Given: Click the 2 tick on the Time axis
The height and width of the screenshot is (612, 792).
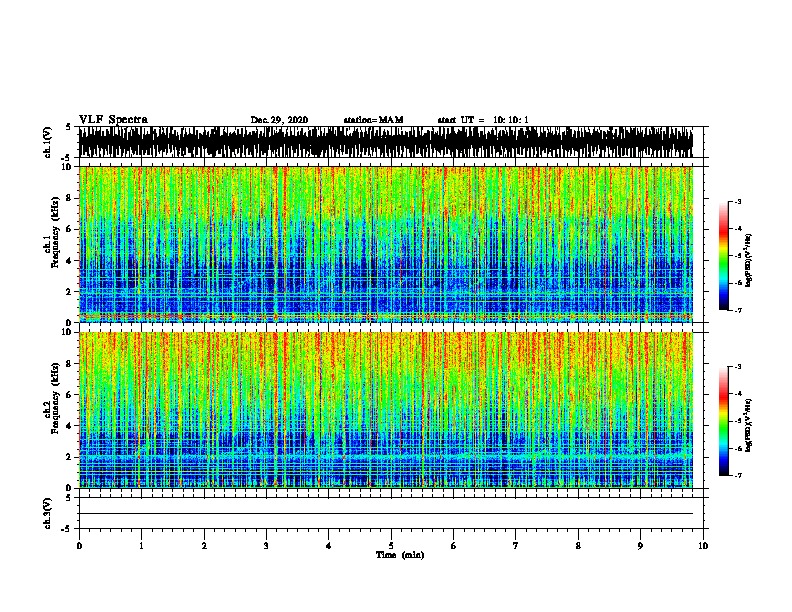Looking at the screenshot, I should pos(204,546).
